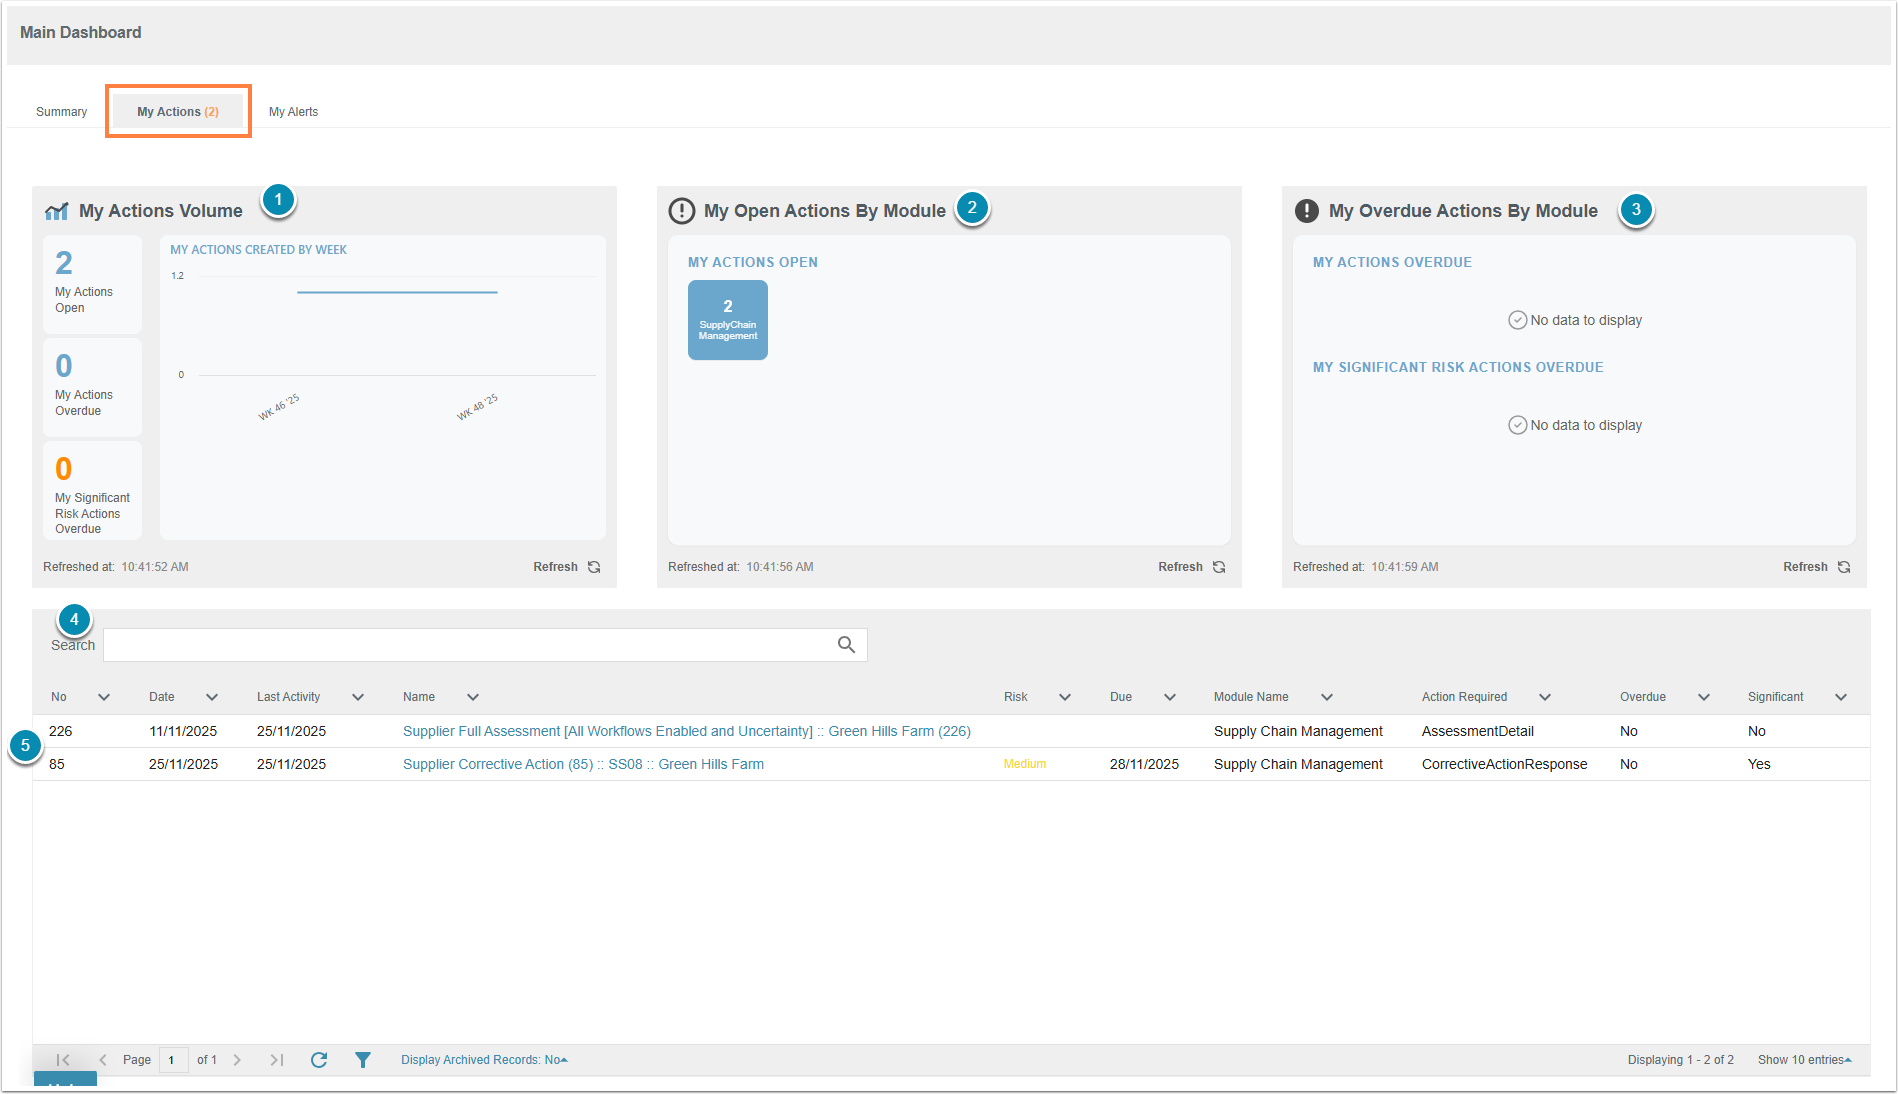Click the grid filter funnel icon
This screenshot has width=1898, height=1094.
(363, 1060)
